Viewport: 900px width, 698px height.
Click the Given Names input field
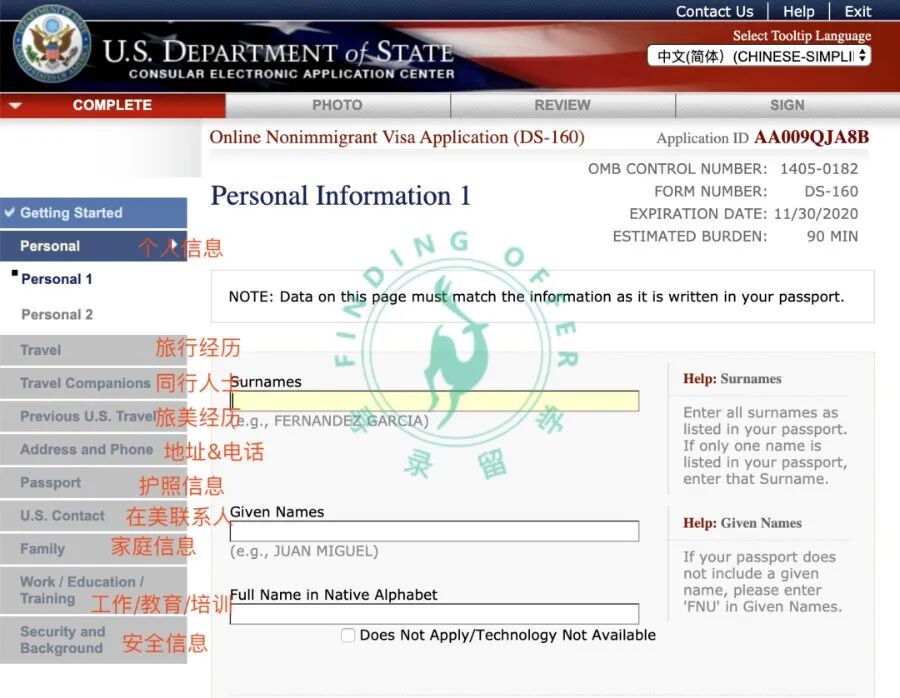435,530
